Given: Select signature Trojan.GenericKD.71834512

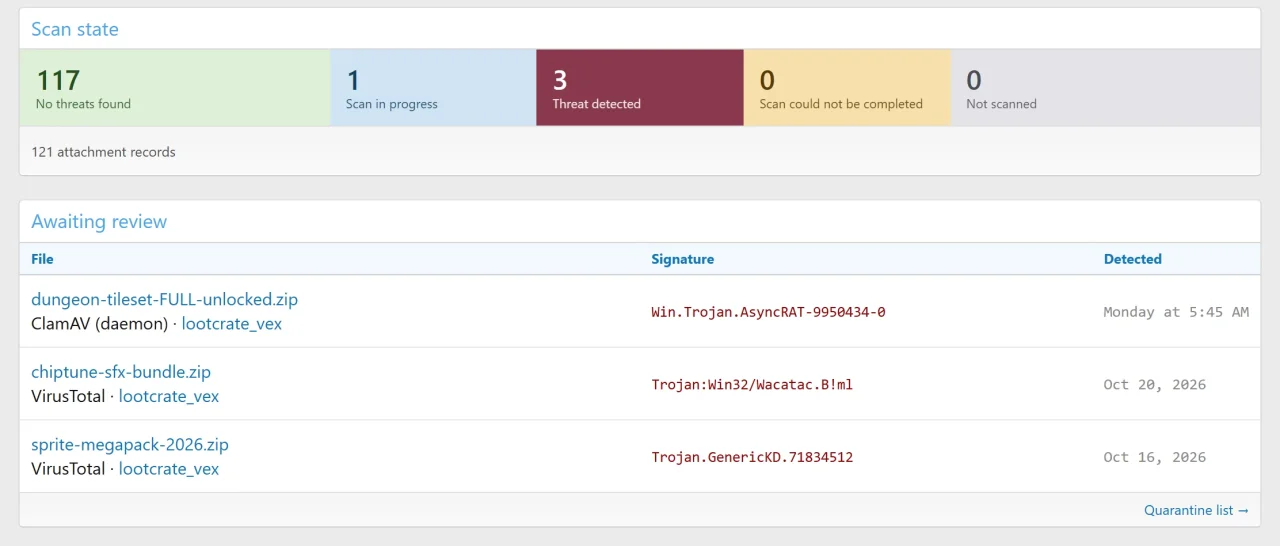Looking at the screenshot, I should click(x=752, y=457).
